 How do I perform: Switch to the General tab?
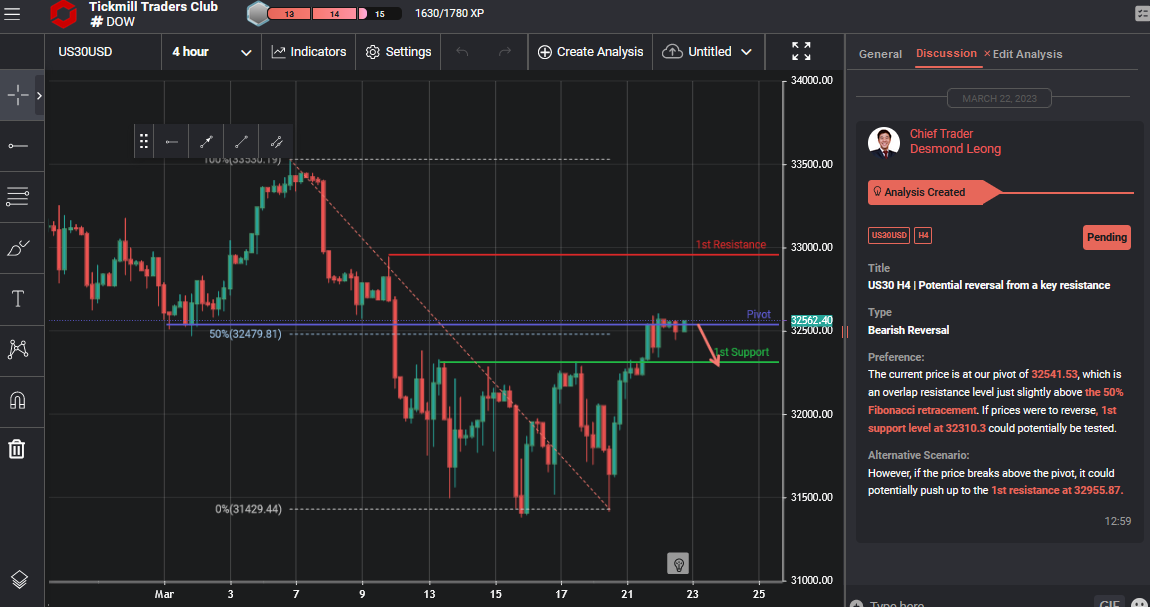[880, 54]
